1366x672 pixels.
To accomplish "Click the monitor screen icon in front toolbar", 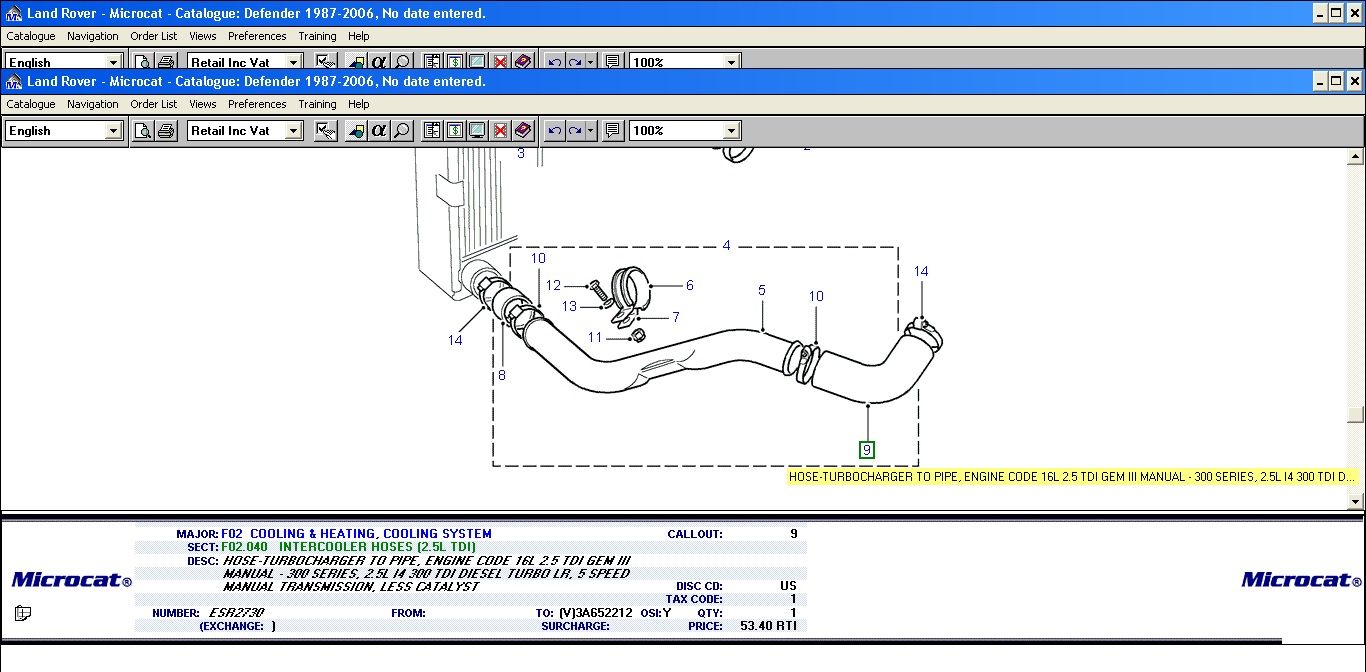I will tap(478, 131).
